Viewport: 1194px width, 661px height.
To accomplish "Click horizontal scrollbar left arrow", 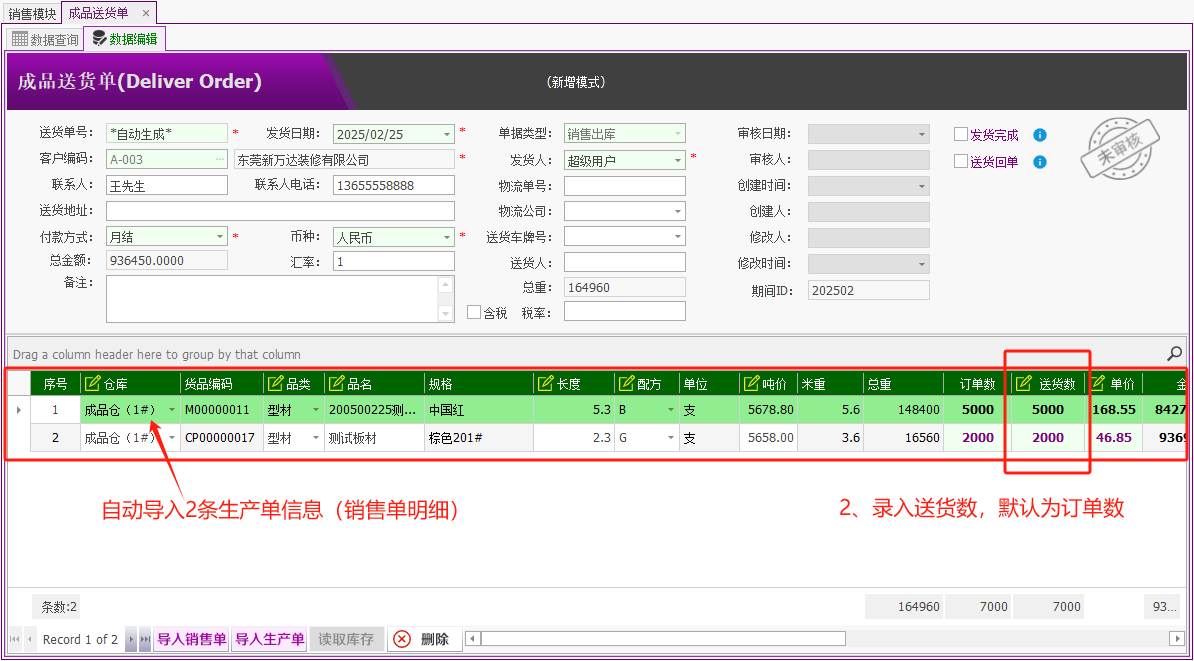I will click(x=473, y=638).
